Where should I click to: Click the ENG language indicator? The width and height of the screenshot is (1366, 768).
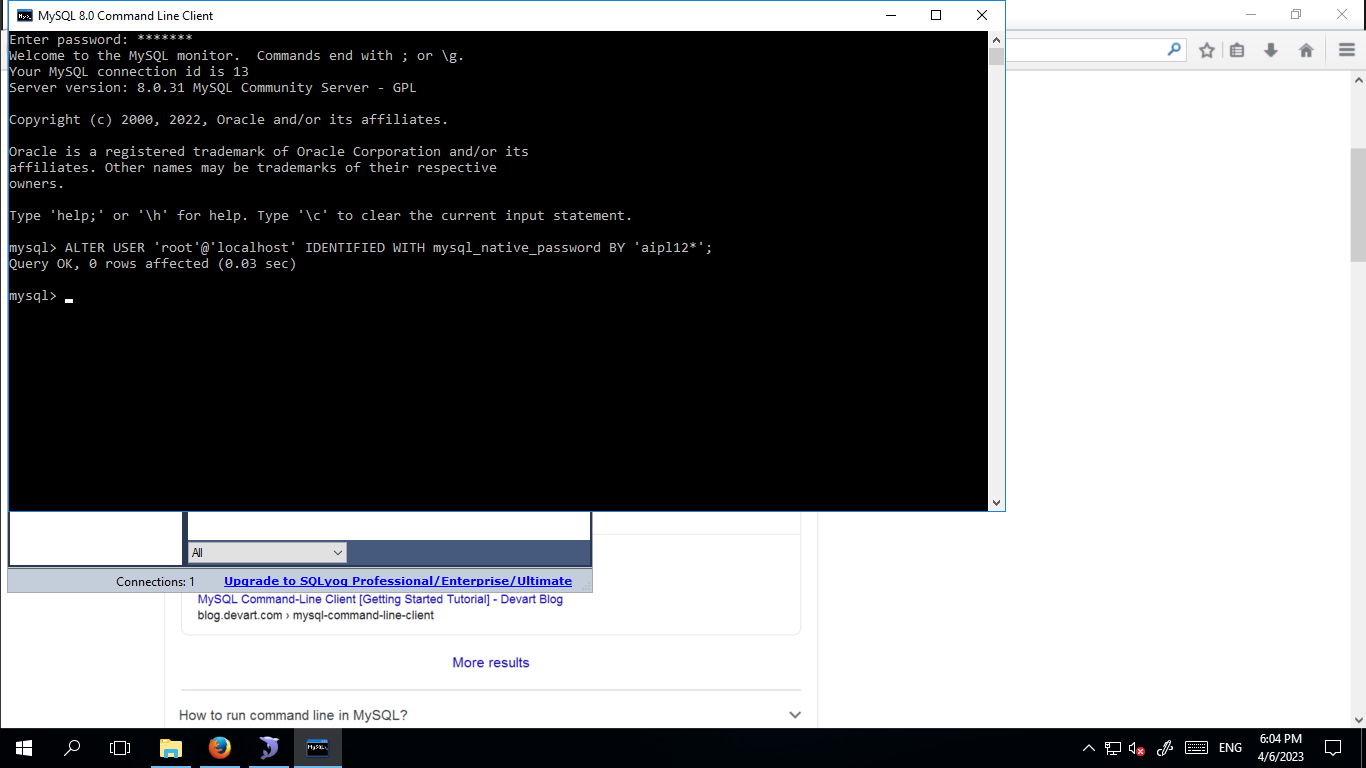pos(1231,748)
